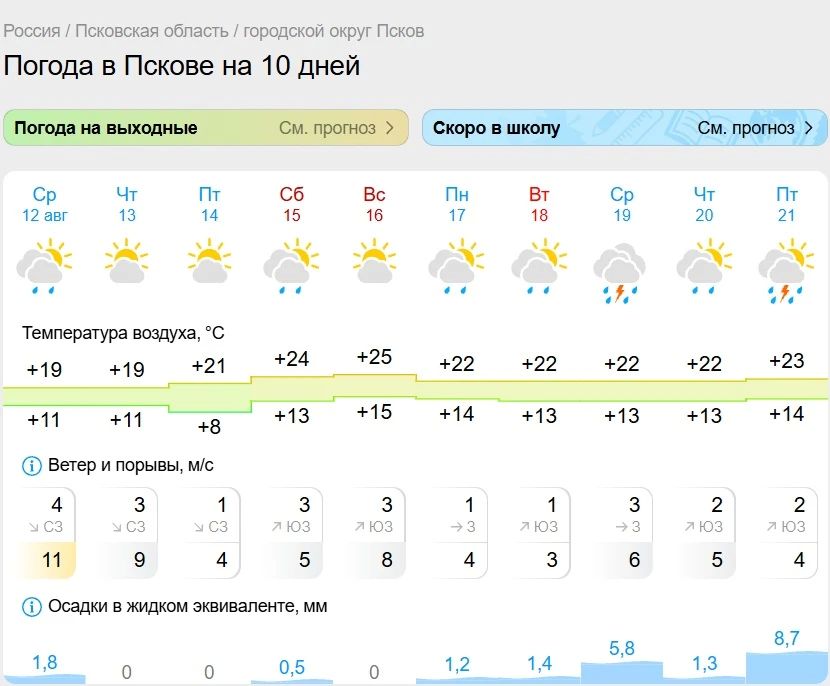The image size is (830, 686).
Task: Select Saturday 15 weather icon
Action: tap(291, 266)
